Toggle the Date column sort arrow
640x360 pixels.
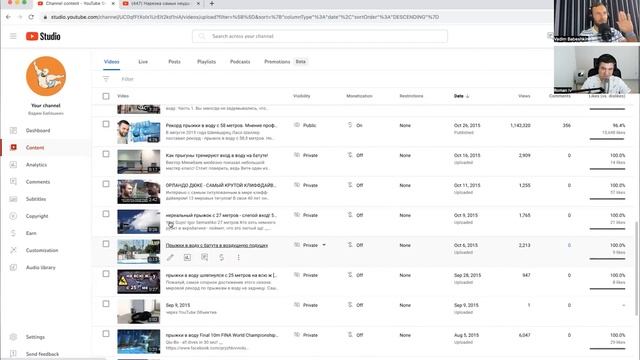click(468, 96)
